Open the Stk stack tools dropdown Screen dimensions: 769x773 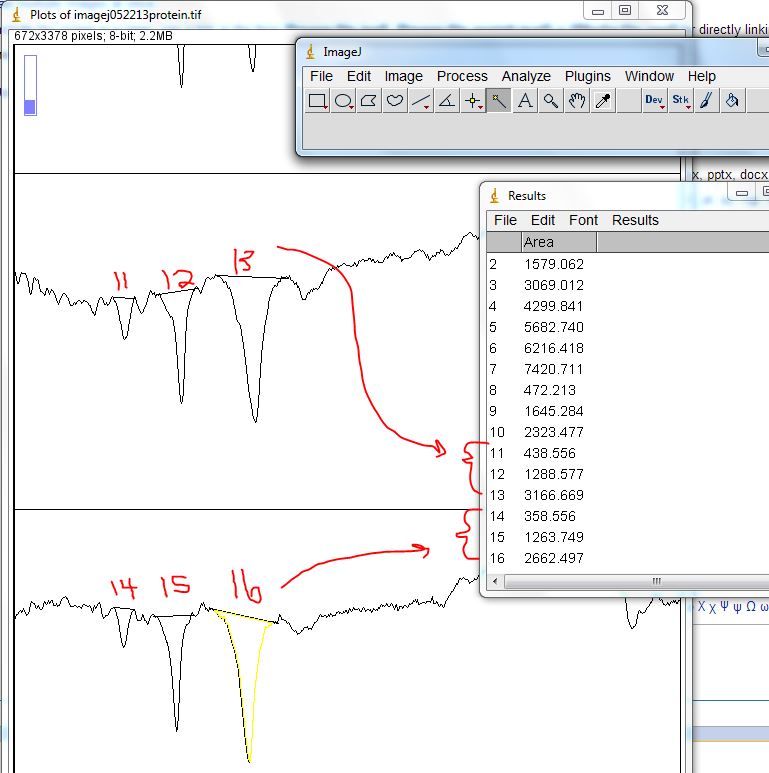(681, 101)
